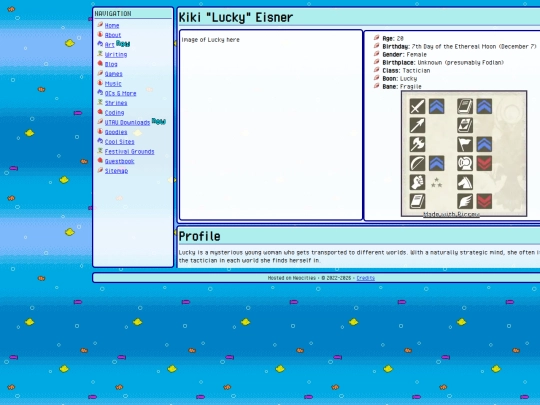Click the bullet icon beside the Writing link

[x=100, y=53]
